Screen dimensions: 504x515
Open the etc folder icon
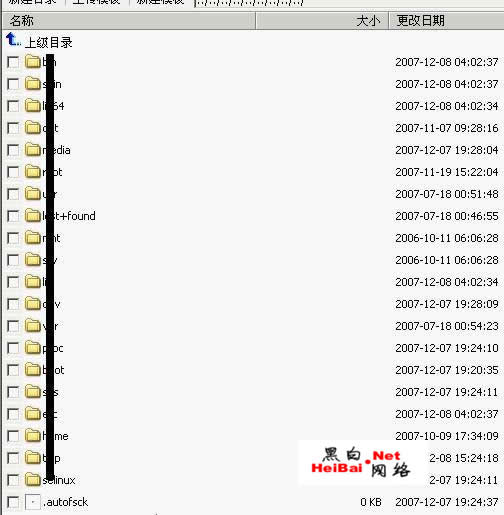click(33, 414)
